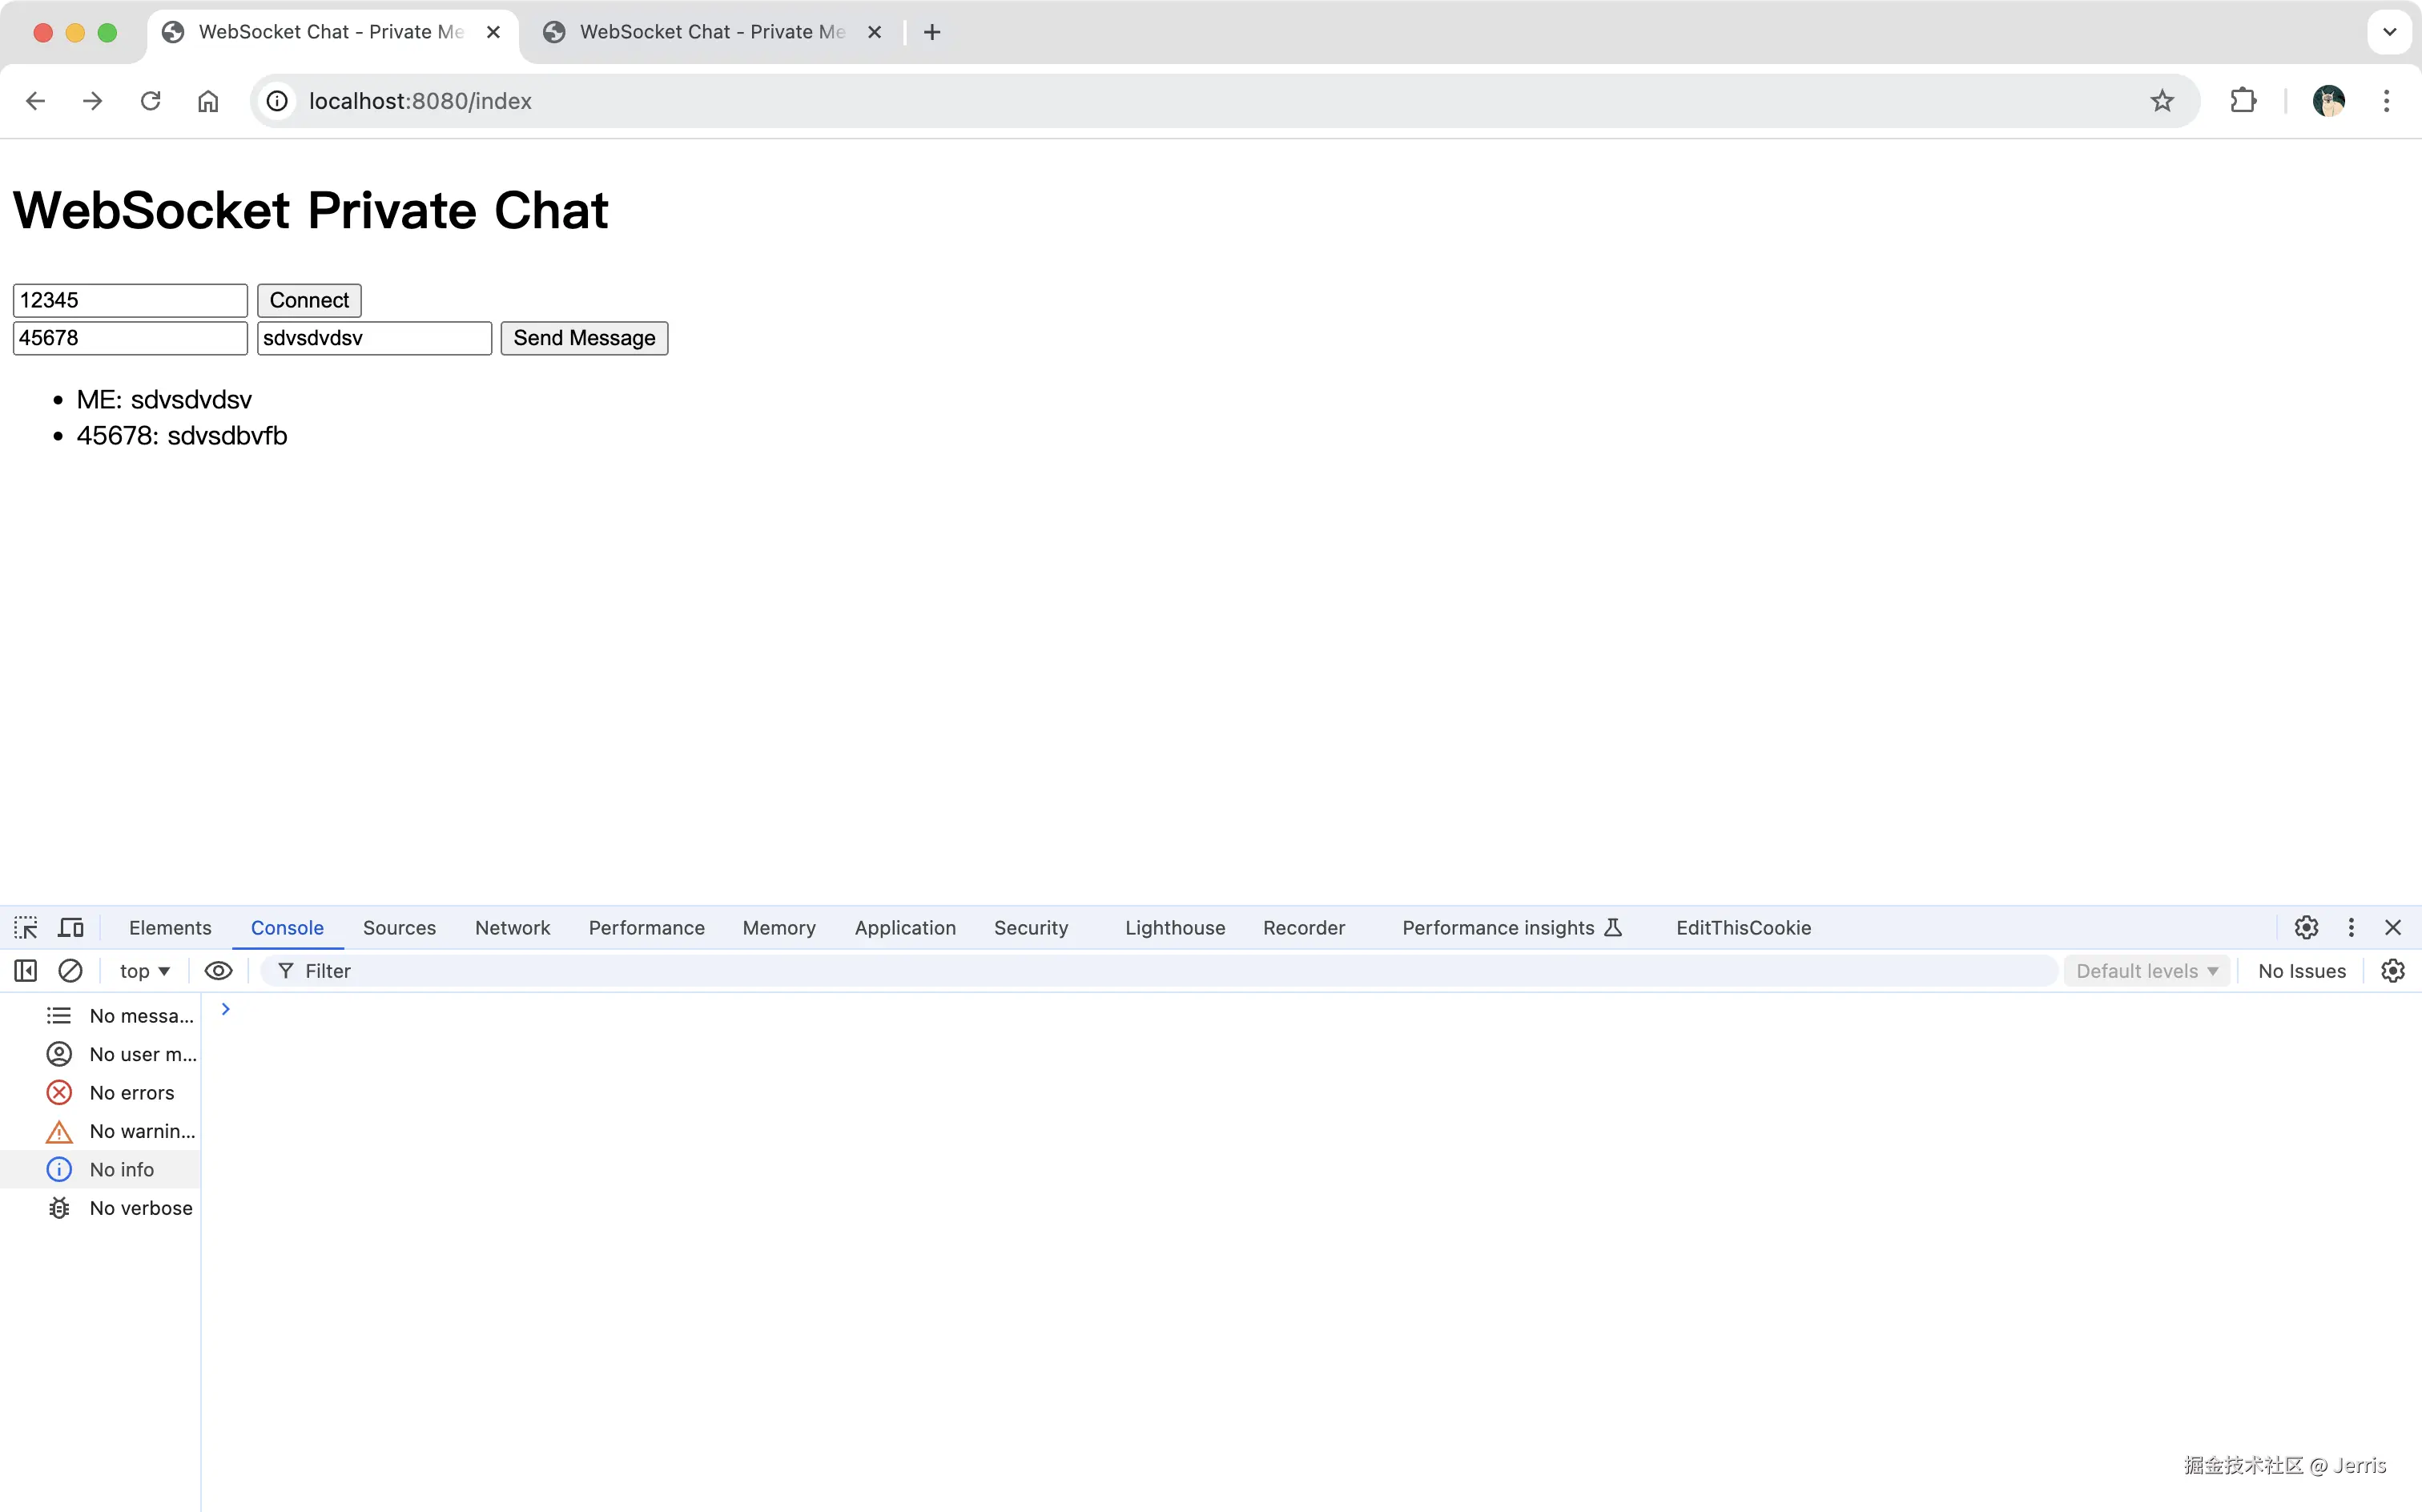
Task: Click the inspect element selector icon
Action: click(x=26, y=927)
